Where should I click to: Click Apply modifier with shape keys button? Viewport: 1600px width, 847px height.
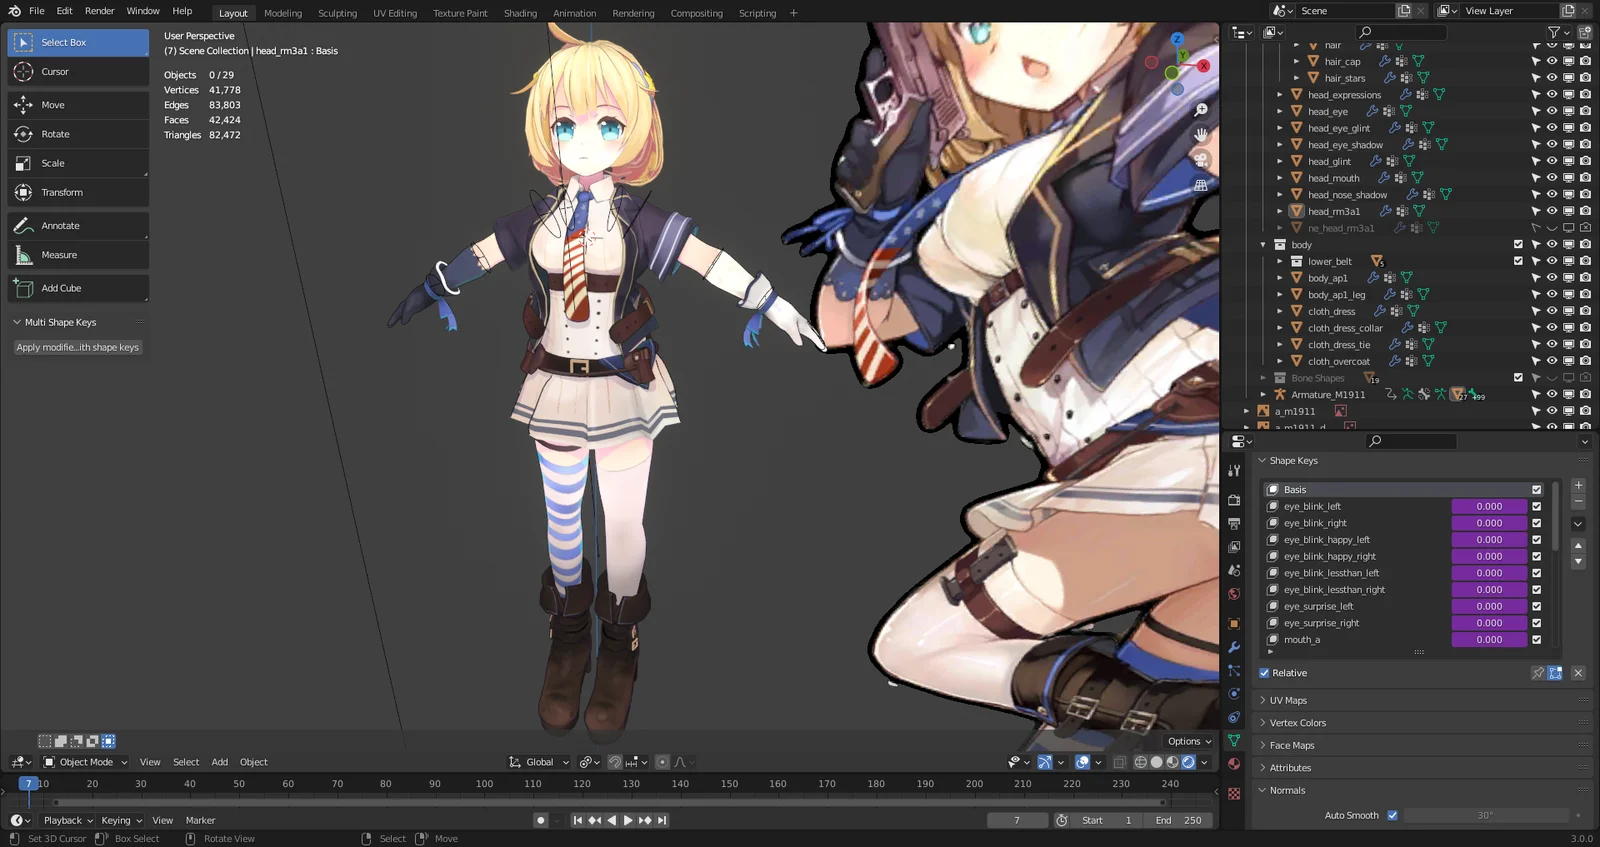click(x=78, y=347)
